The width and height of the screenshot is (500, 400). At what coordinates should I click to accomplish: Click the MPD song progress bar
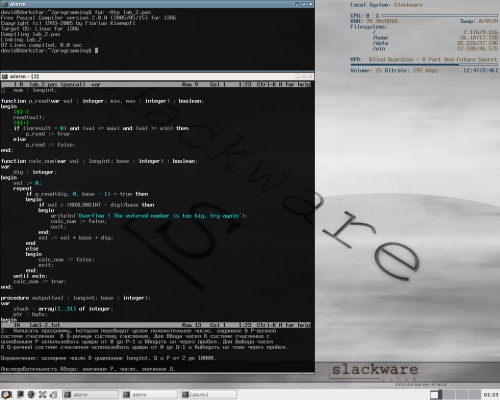coord(424,64)
